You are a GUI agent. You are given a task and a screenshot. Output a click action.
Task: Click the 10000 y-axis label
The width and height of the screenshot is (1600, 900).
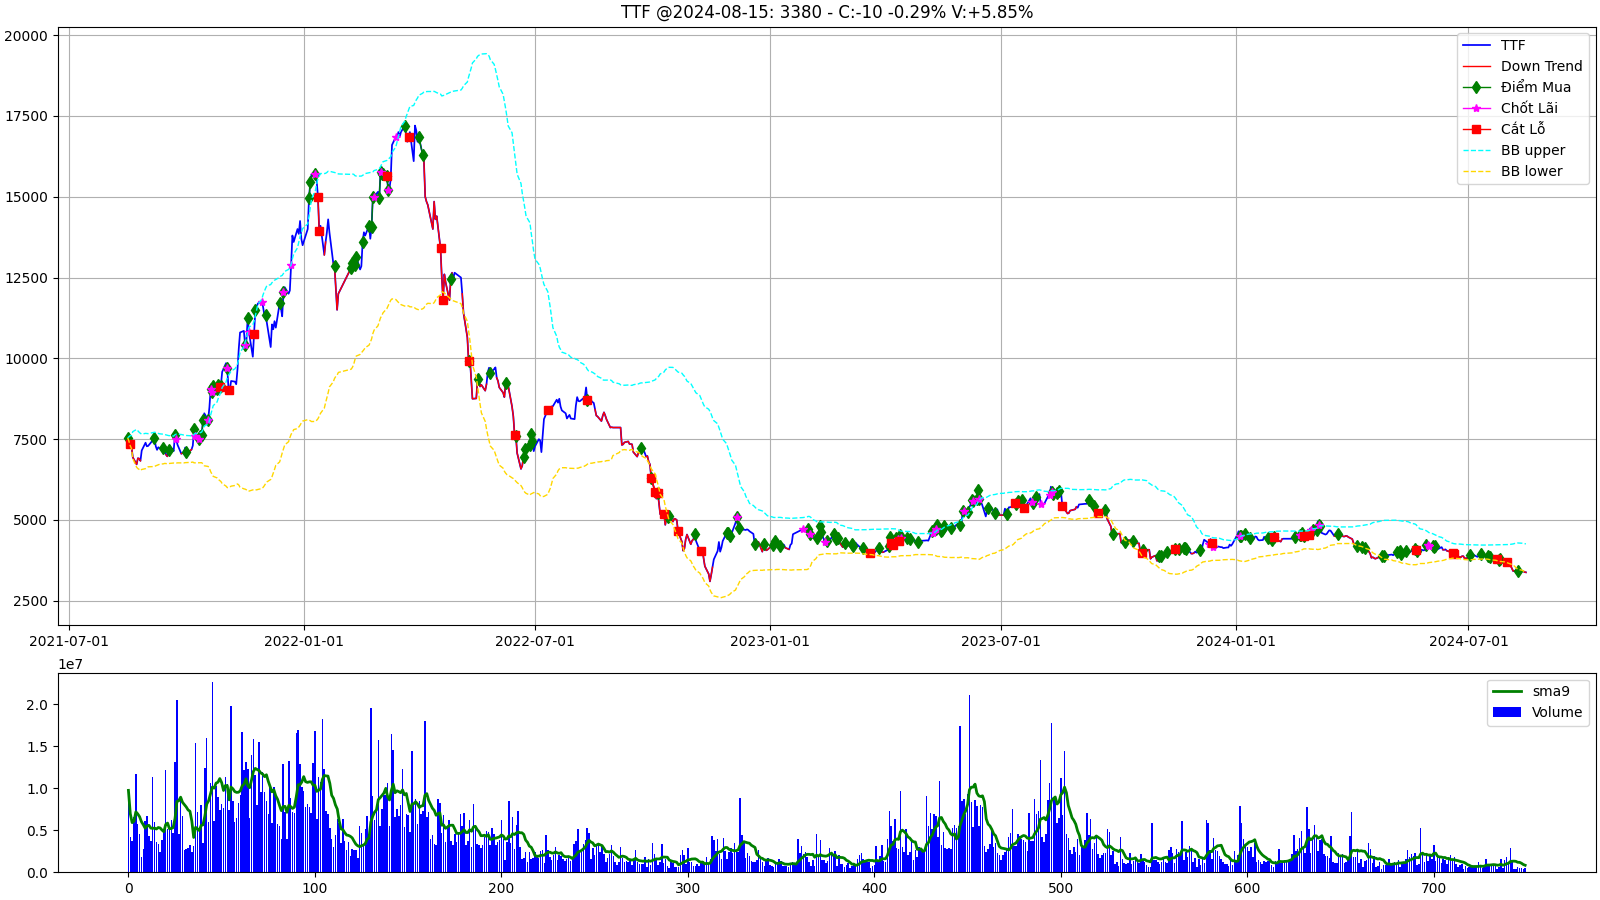26,359
